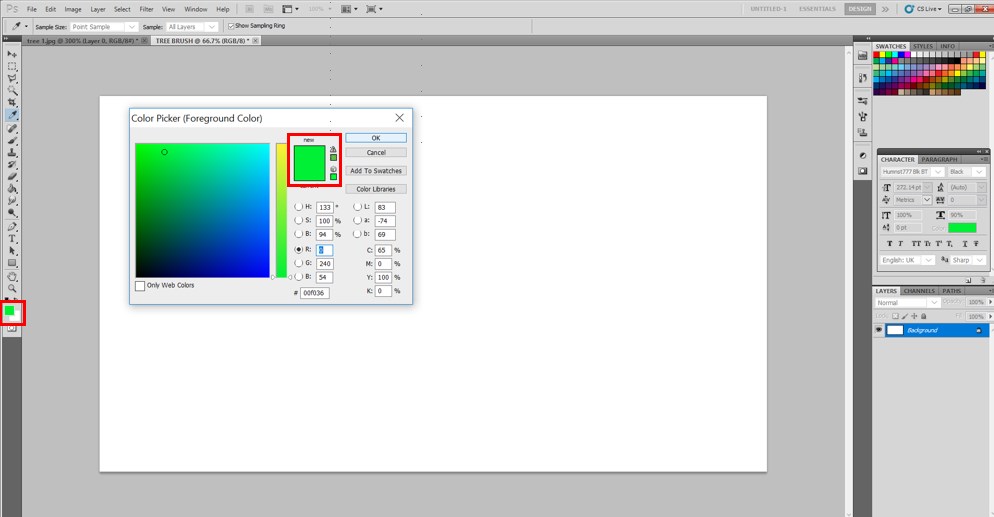994x517 pixels.
Task: Open the CS Live dropdown
Action: [x=923, y=9]
